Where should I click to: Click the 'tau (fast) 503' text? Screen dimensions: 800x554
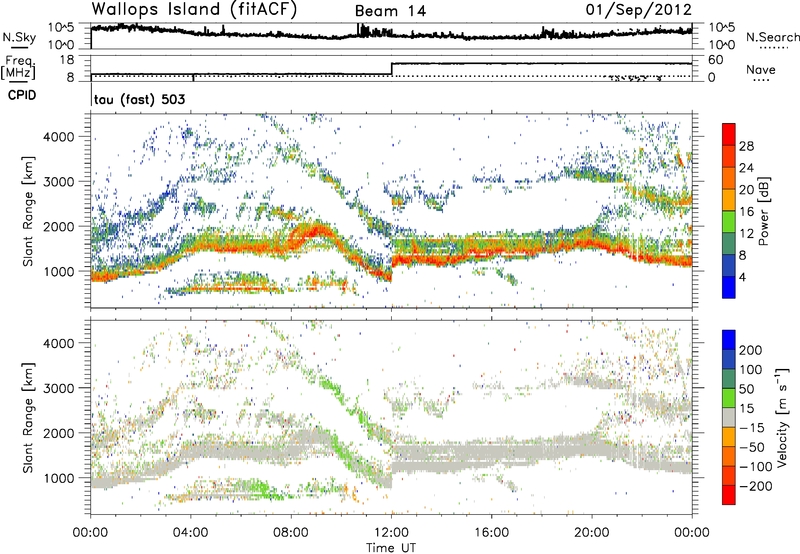pyautogui.click(x=139, y=99)
